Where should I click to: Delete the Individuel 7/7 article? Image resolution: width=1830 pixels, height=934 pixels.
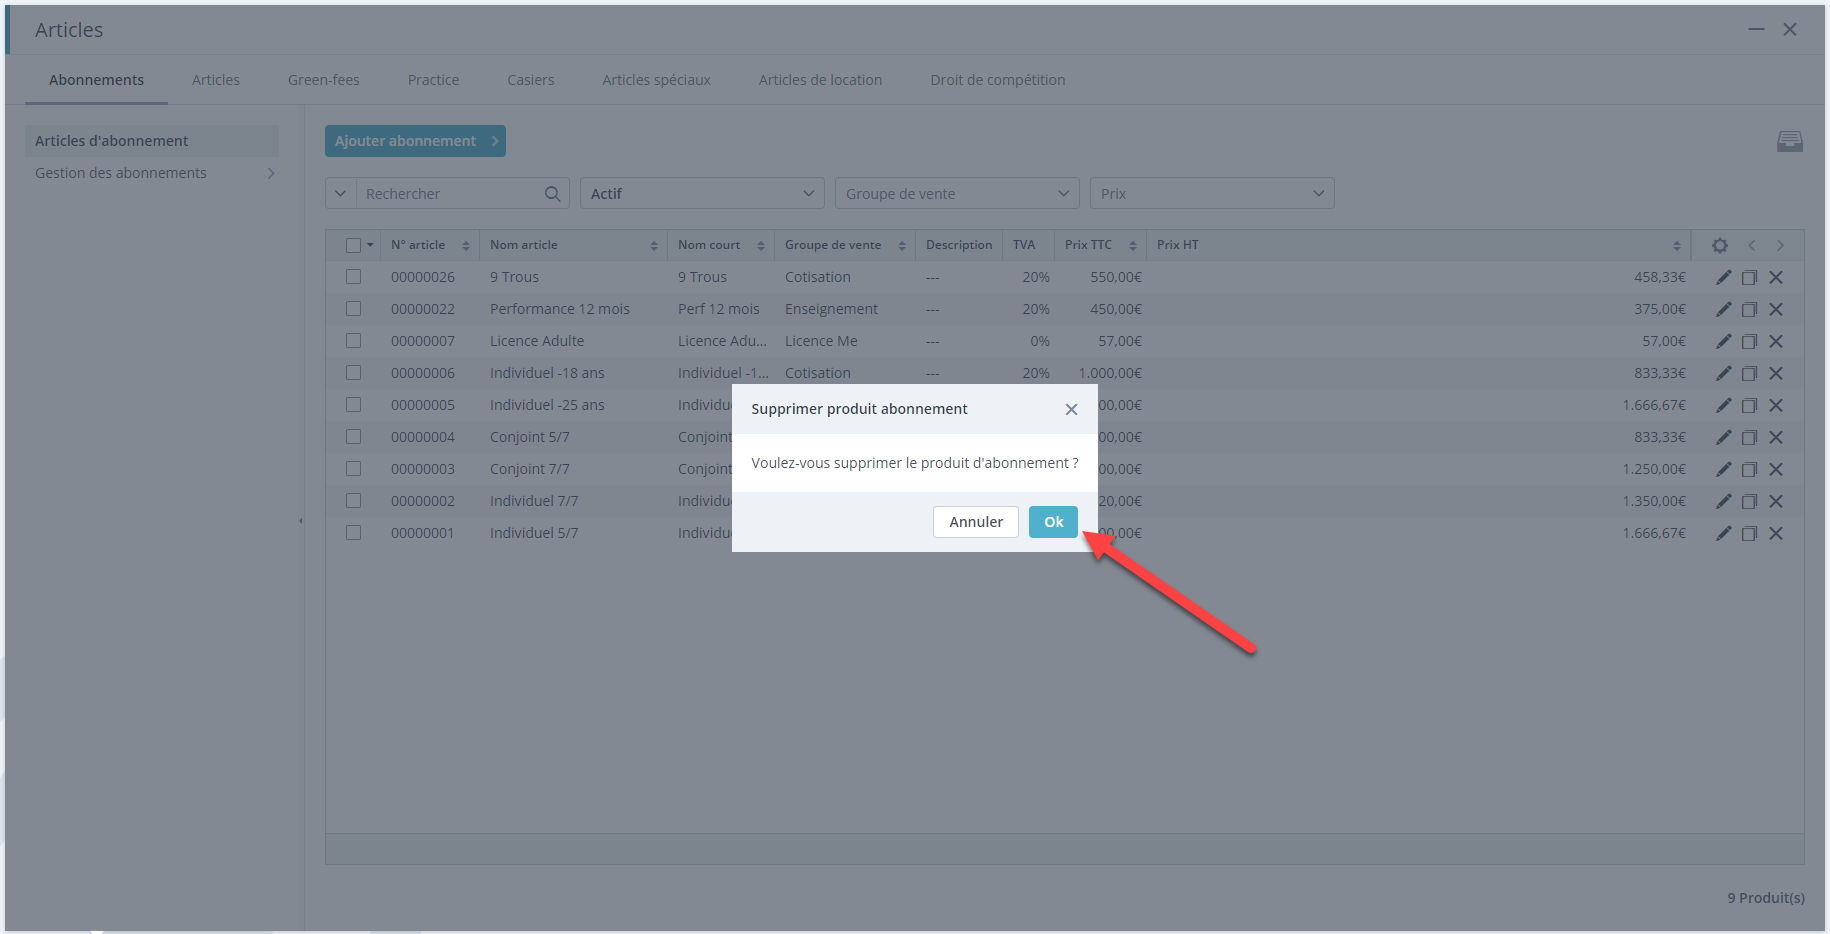(x=1776, y=501)
